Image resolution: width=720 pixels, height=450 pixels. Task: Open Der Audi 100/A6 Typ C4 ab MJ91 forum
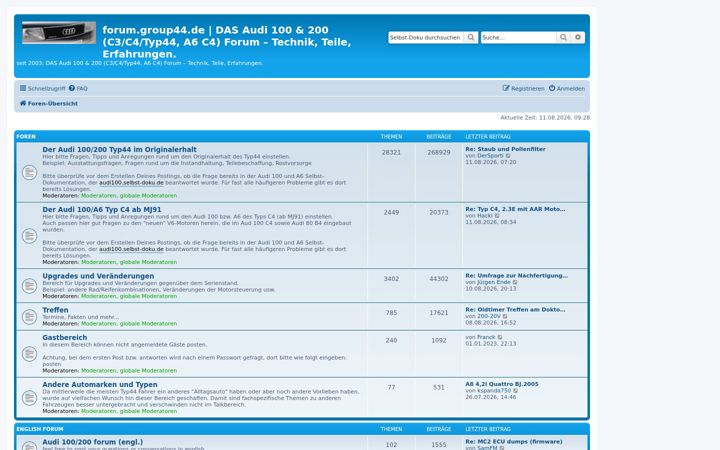pyautogui.click(x=102, y=209)
